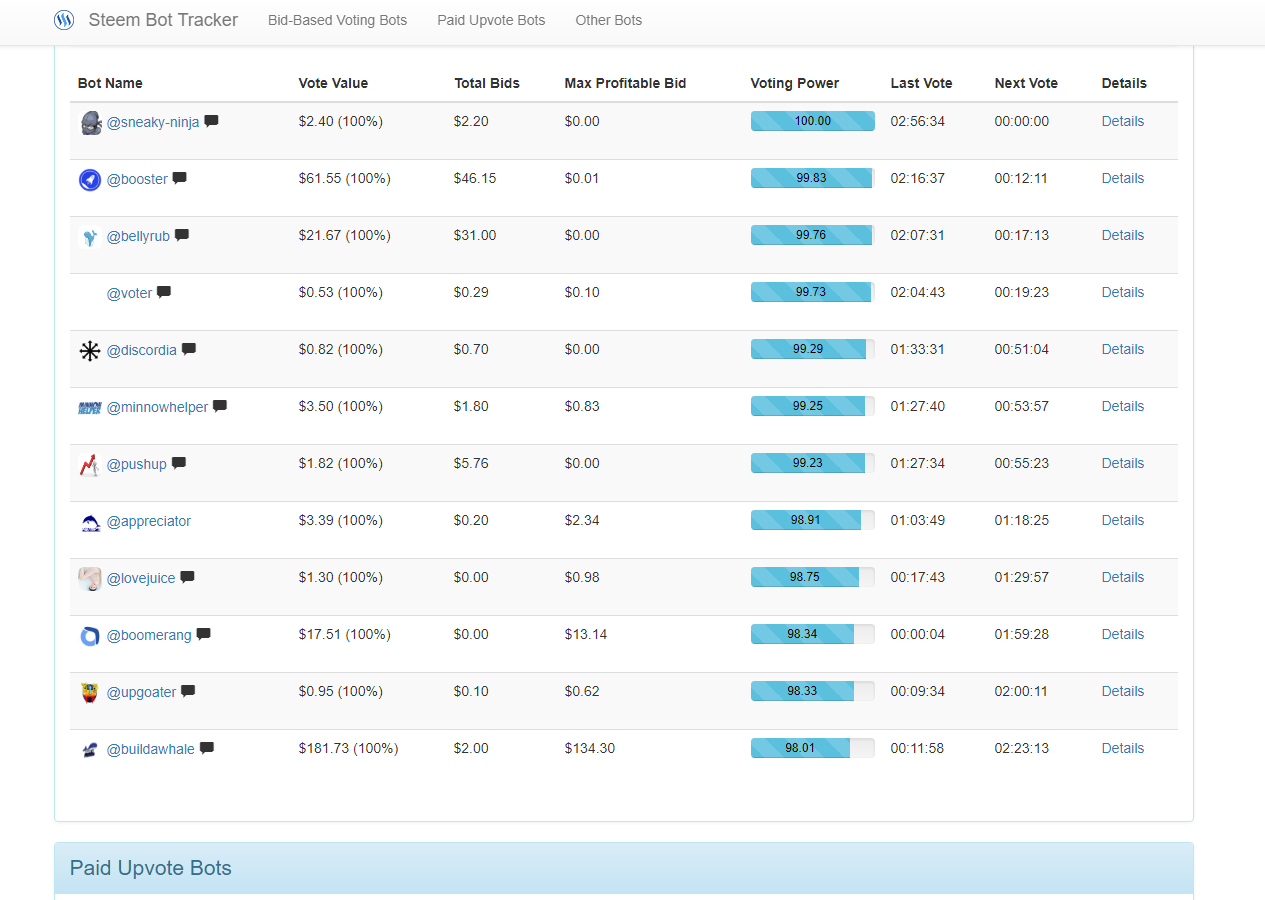Open Bid-Based Voting Bots nav item

[337, 20]
